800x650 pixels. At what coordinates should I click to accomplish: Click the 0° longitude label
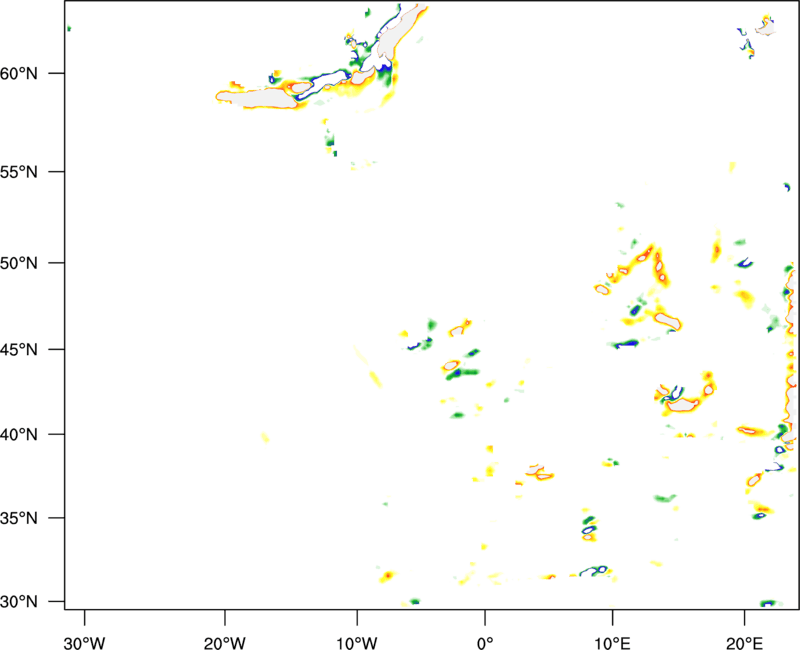point(485,643)
